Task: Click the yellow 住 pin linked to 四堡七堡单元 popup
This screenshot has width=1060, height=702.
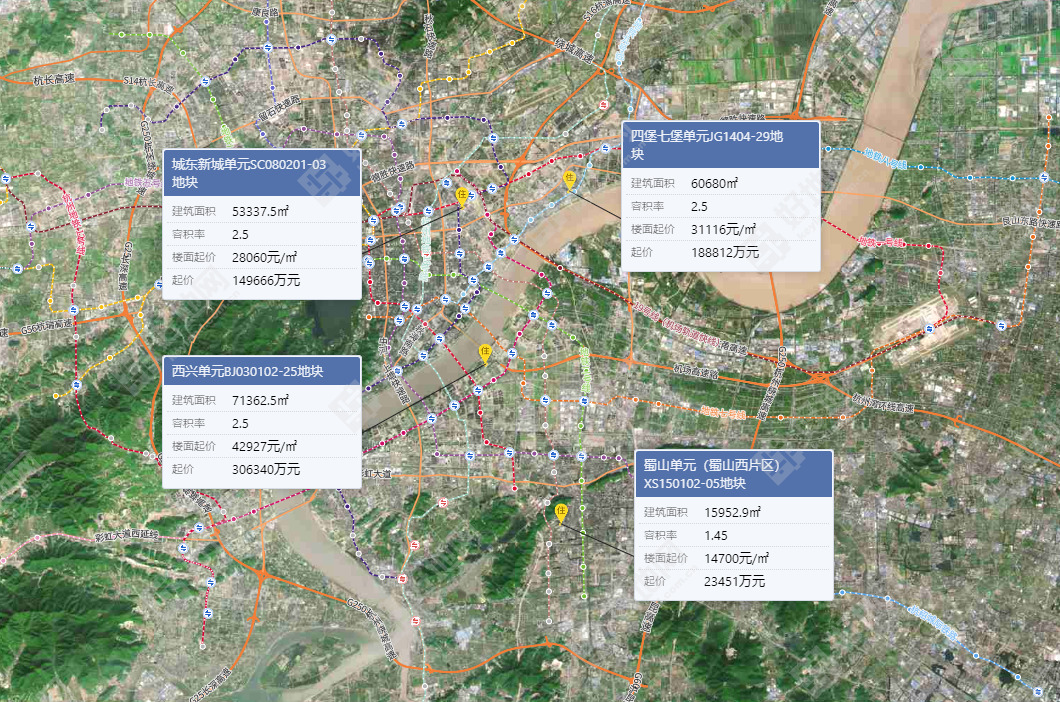Action: point(569,180)
